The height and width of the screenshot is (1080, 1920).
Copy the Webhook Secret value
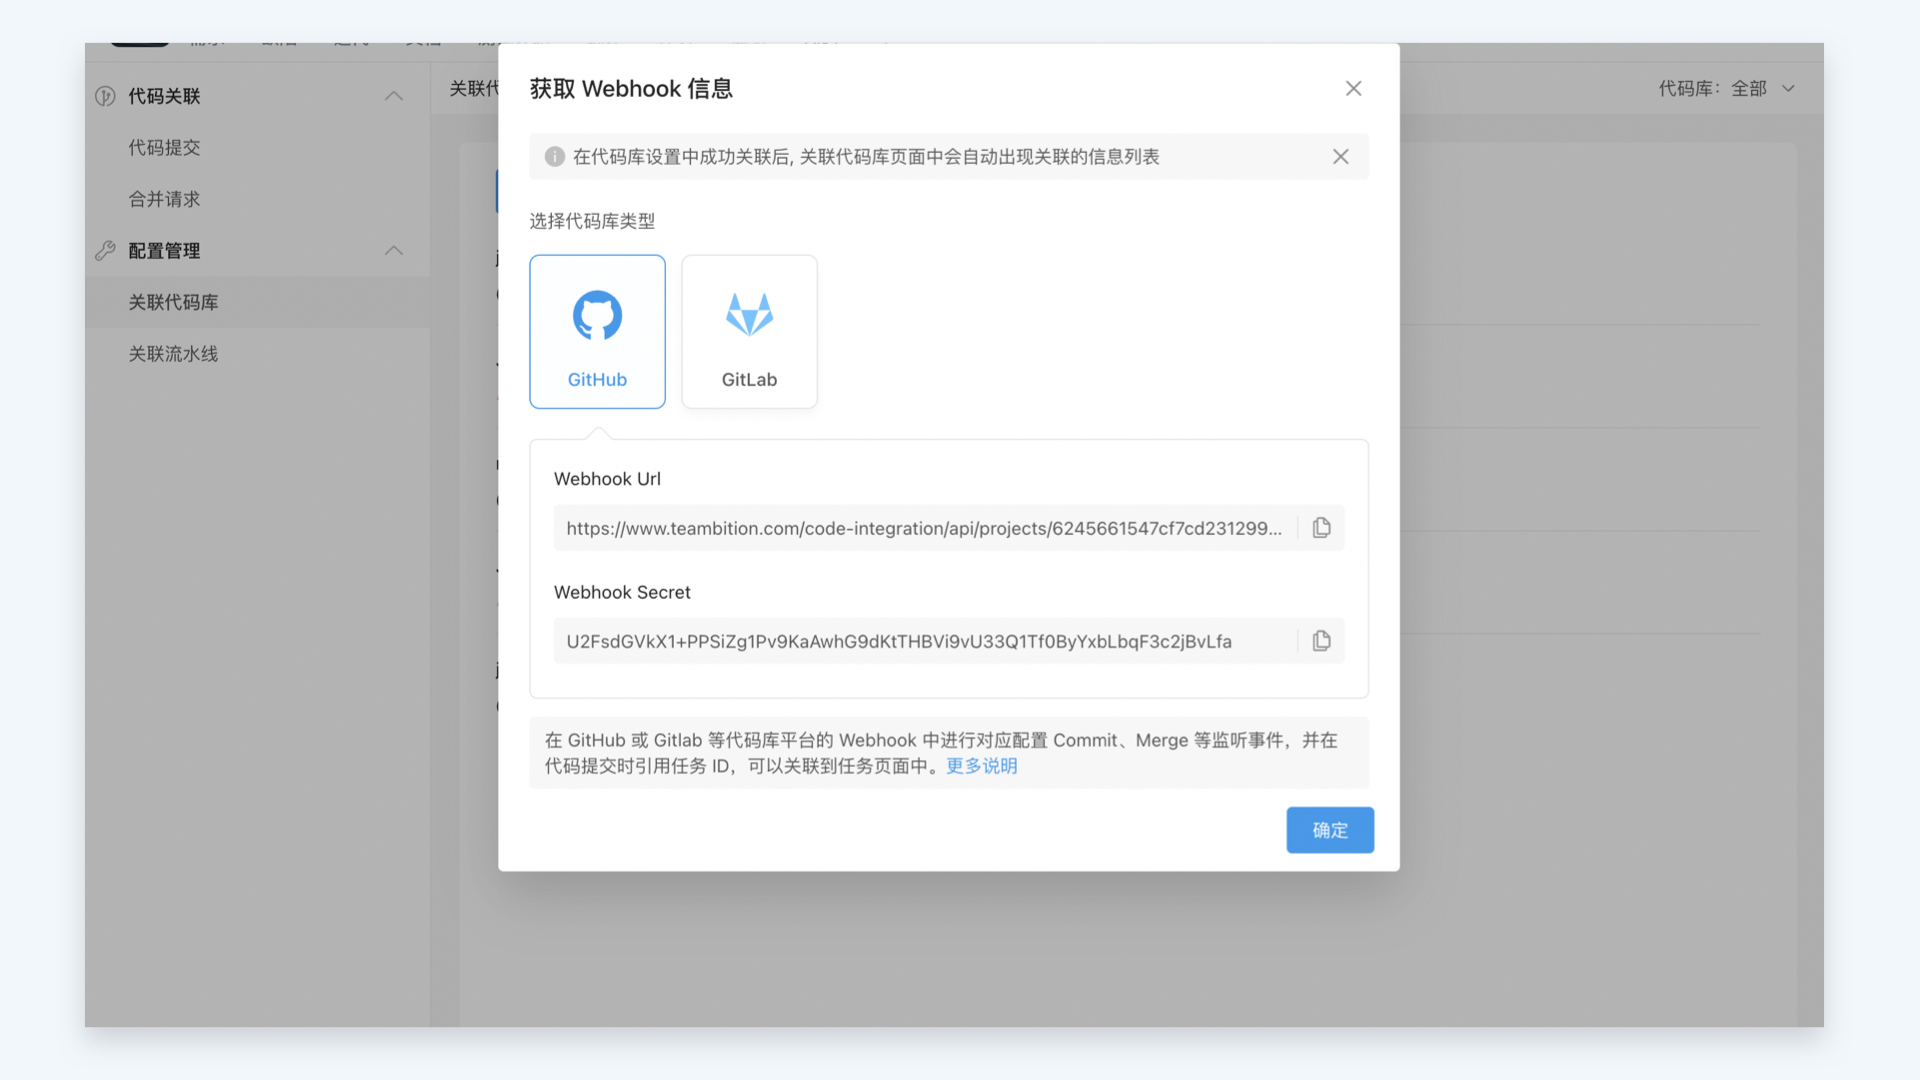[1321, 641]
